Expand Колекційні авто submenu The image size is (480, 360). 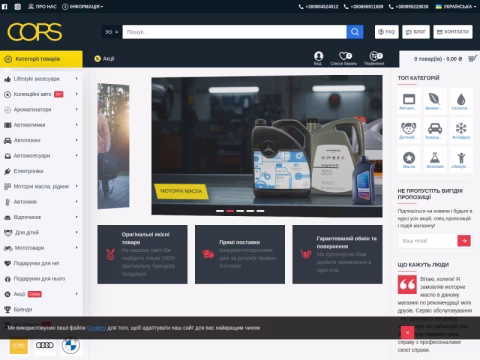click(77, 94)
